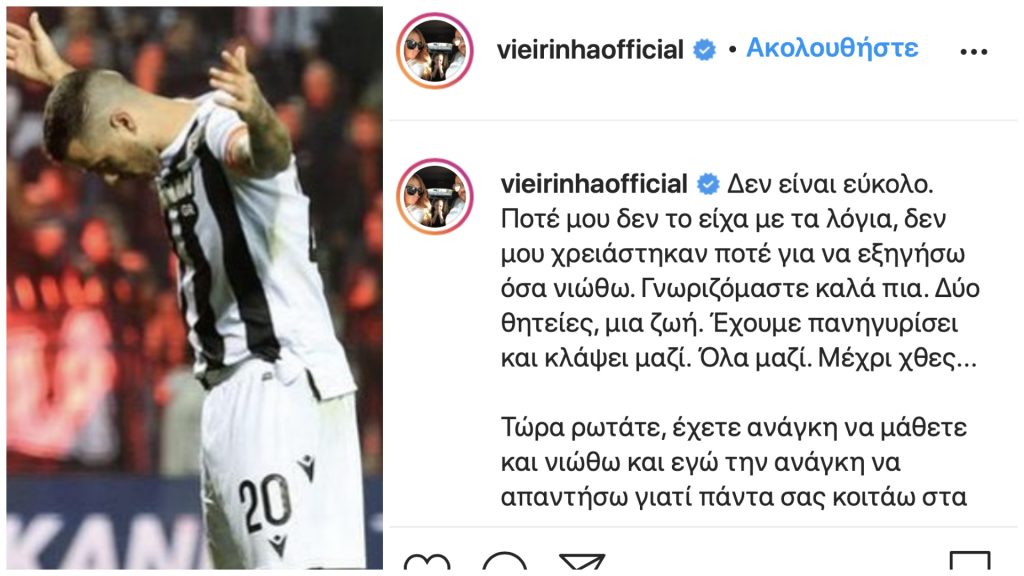Open the three-dot more options menu

(x=973, y=52)
